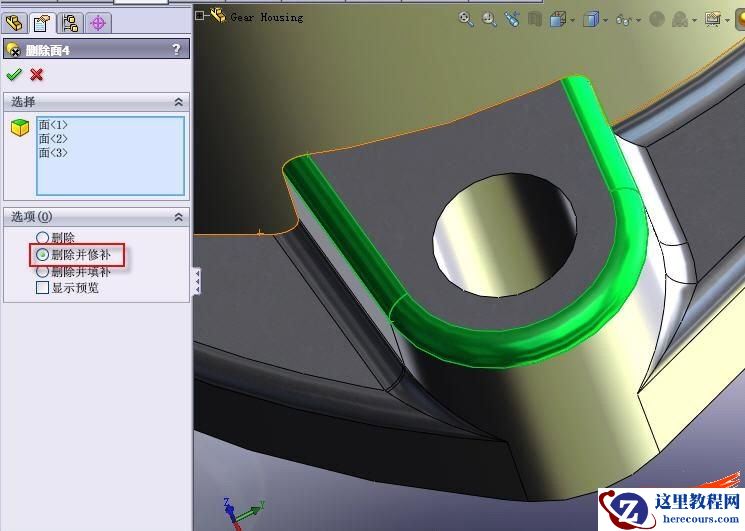The width and height of the screenshot is (745, 531).
Task: Select 面<1> in the selection list
Action: pos(53,125)
